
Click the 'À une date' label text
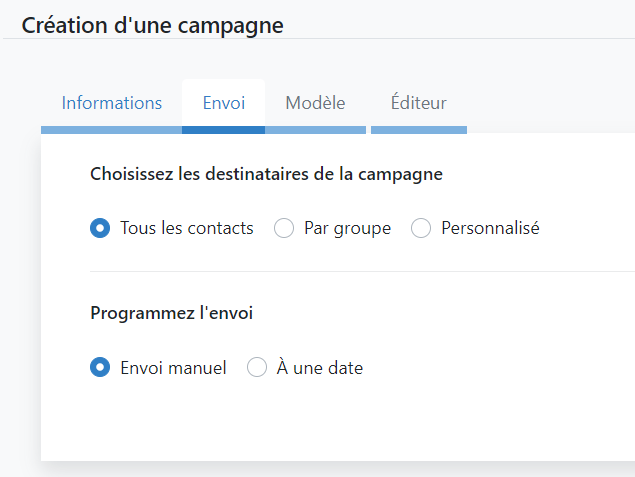click(320, 367)
